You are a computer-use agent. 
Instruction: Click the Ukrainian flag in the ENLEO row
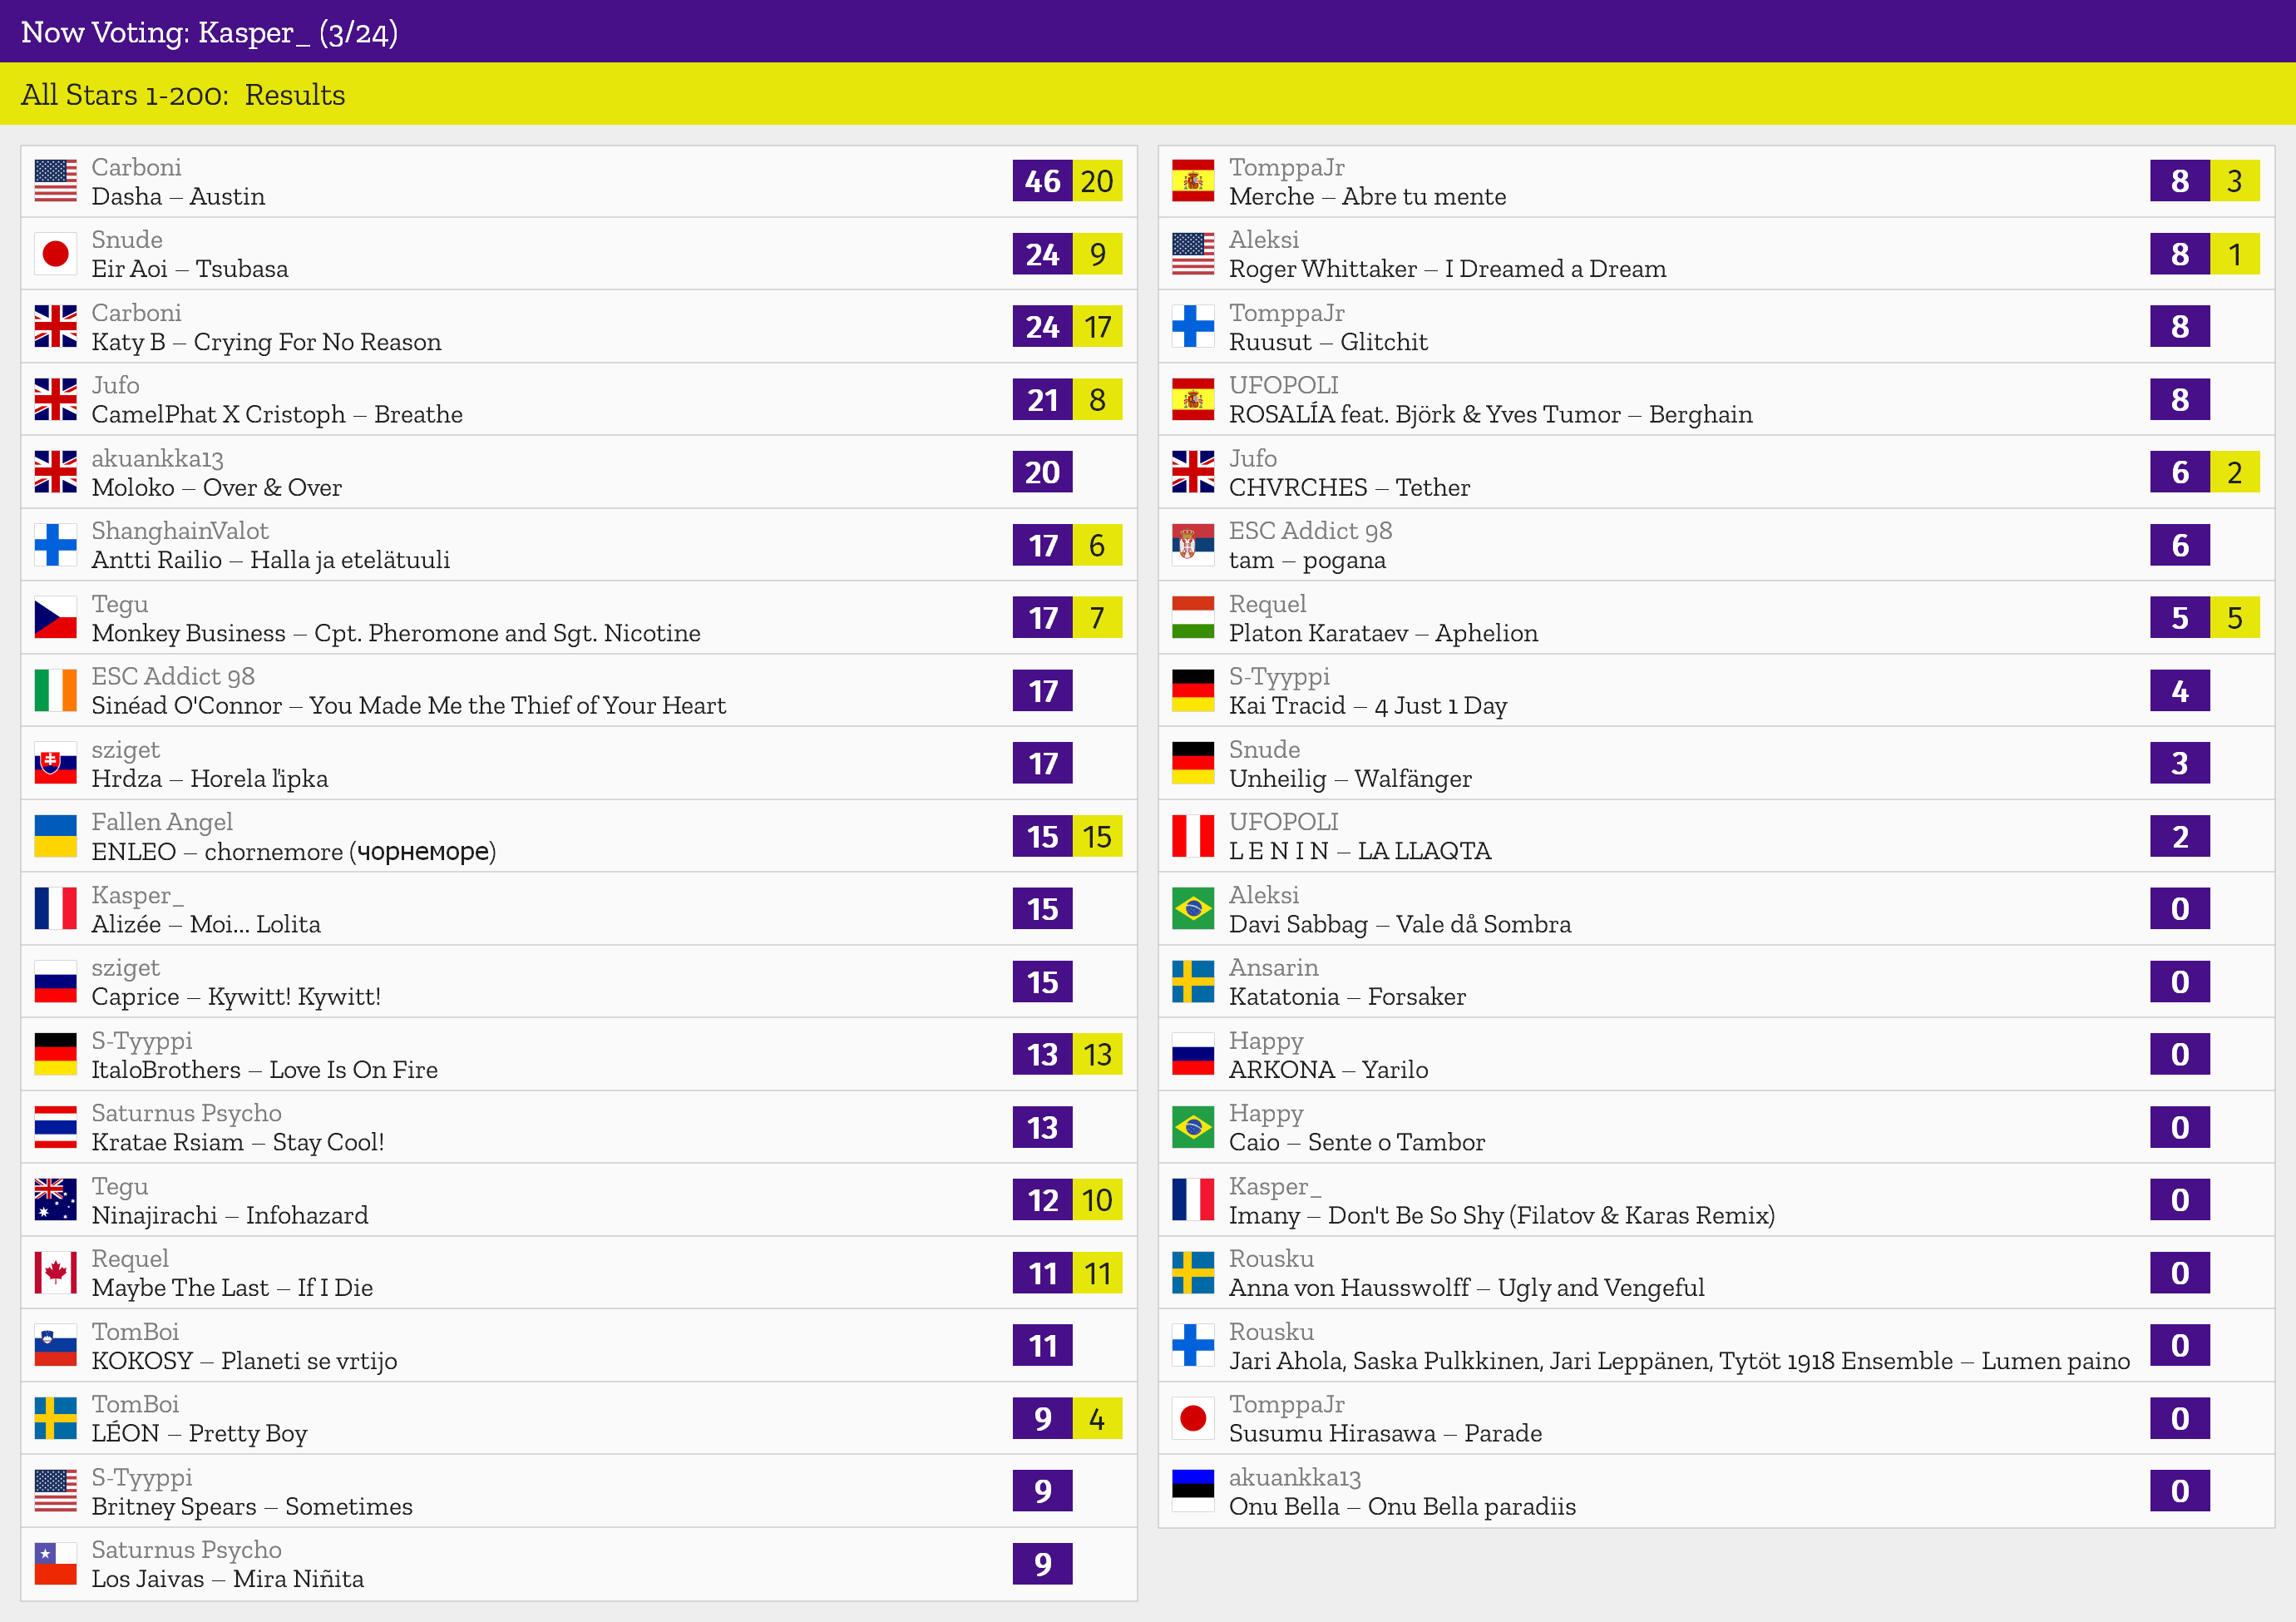(x=55, y=836)
